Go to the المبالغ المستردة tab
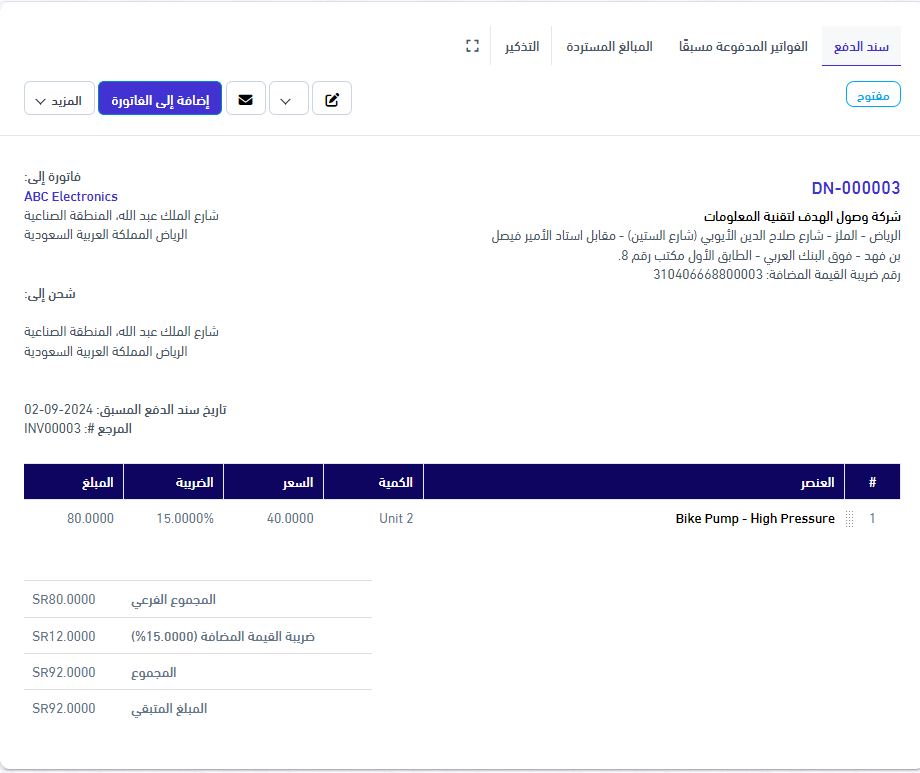This screenshot has width=920, height=773. 609,47
